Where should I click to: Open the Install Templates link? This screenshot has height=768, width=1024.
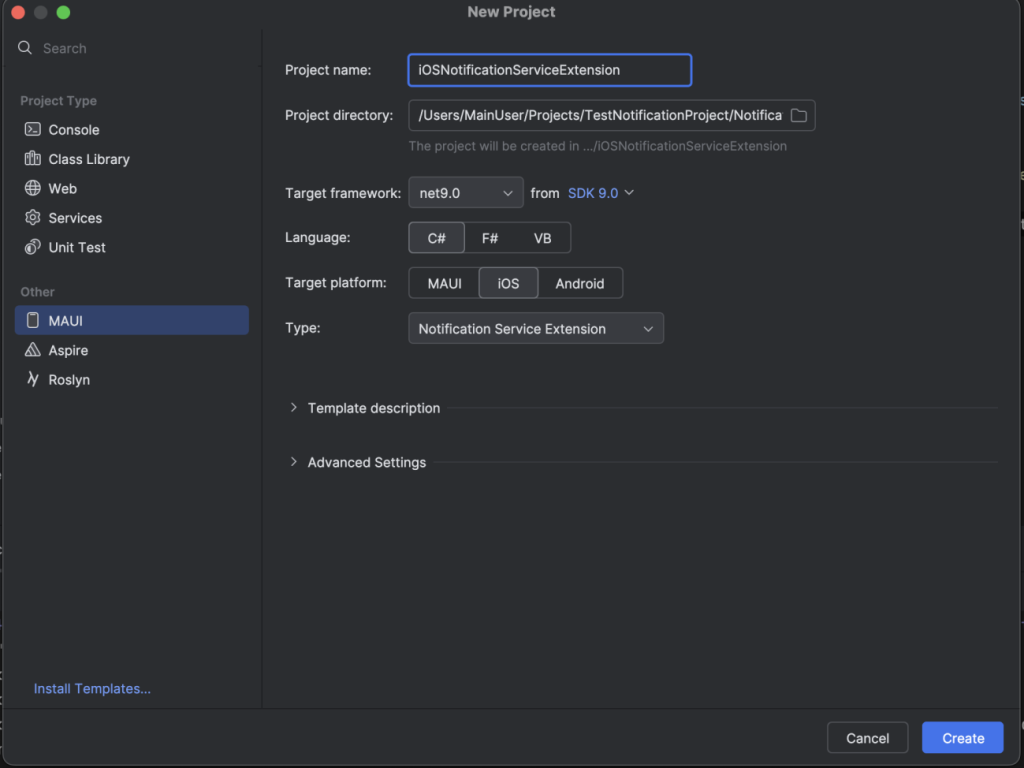coord(92,689)
